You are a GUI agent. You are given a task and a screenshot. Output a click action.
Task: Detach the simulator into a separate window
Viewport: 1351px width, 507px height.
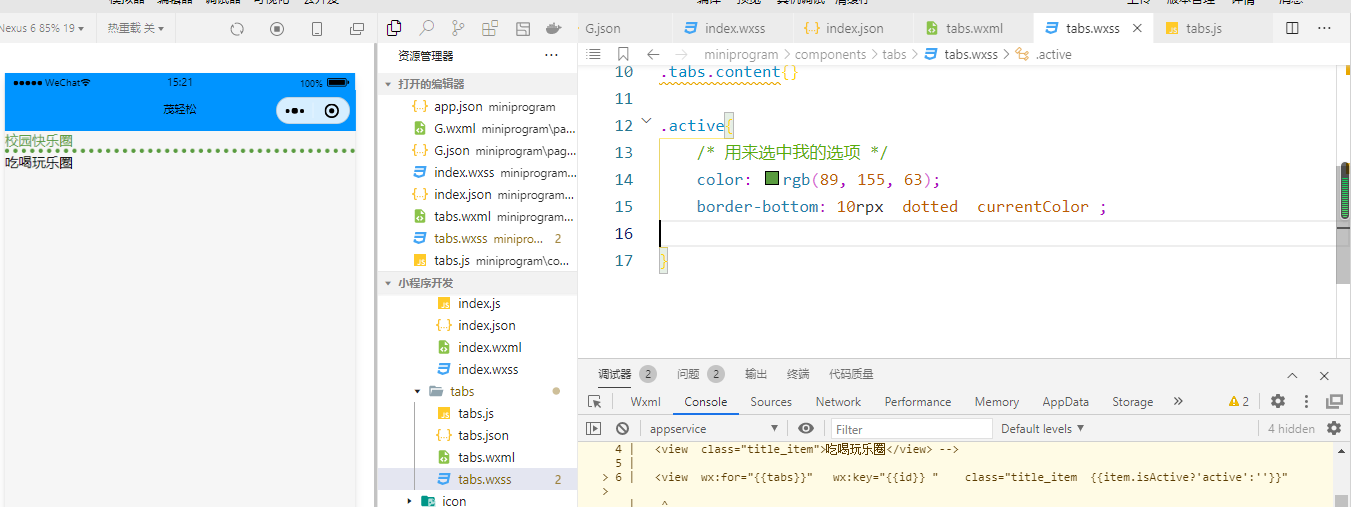pos(357,29)
